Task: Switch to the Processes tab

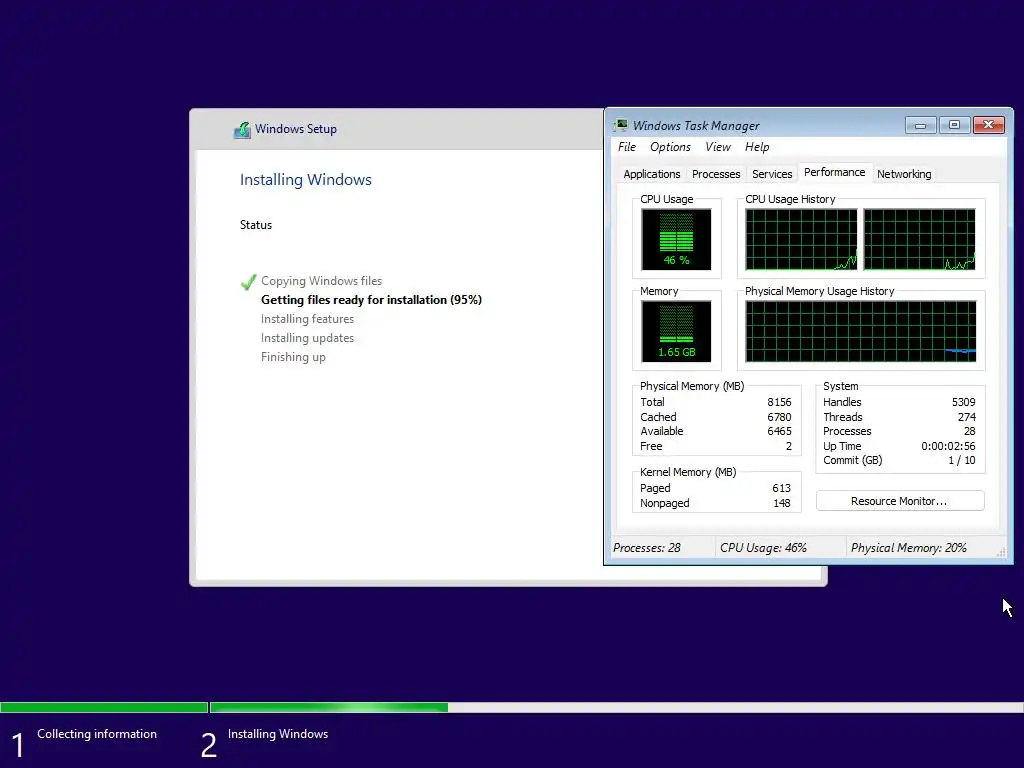Action: point(716,174)
